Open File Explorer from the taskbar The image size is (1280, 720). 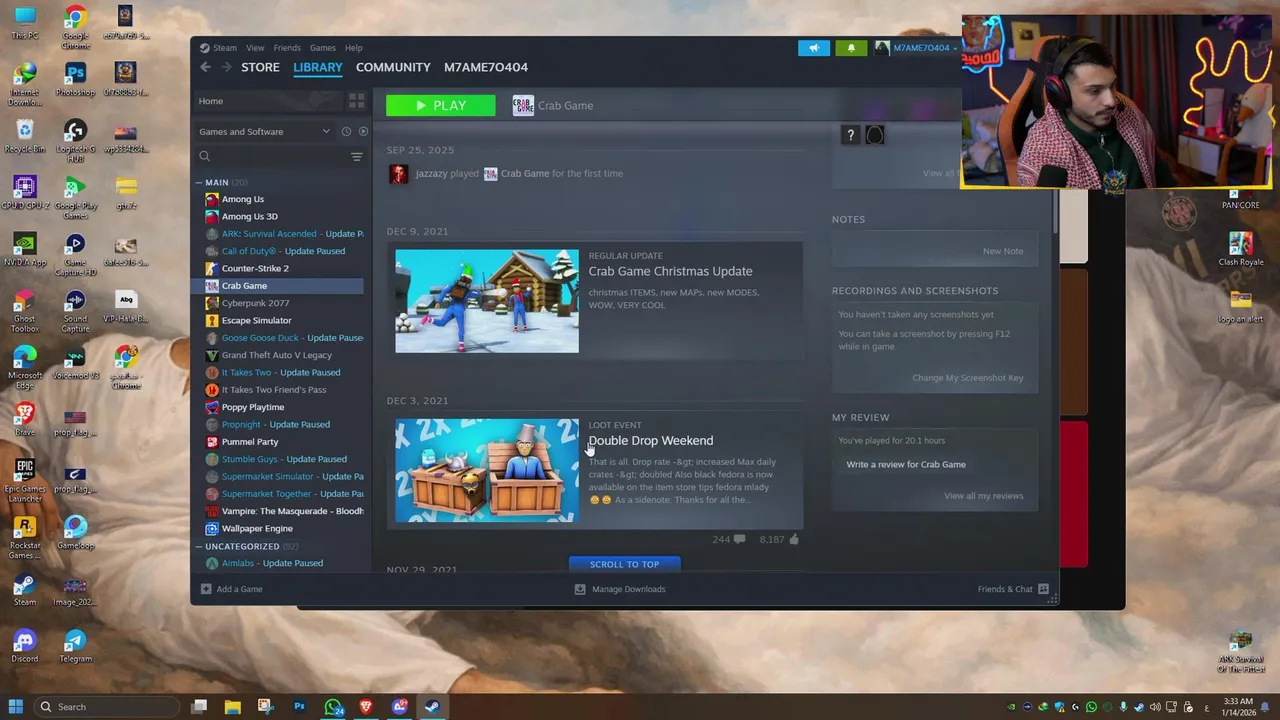pyautogui.click(x=232, y=707)
